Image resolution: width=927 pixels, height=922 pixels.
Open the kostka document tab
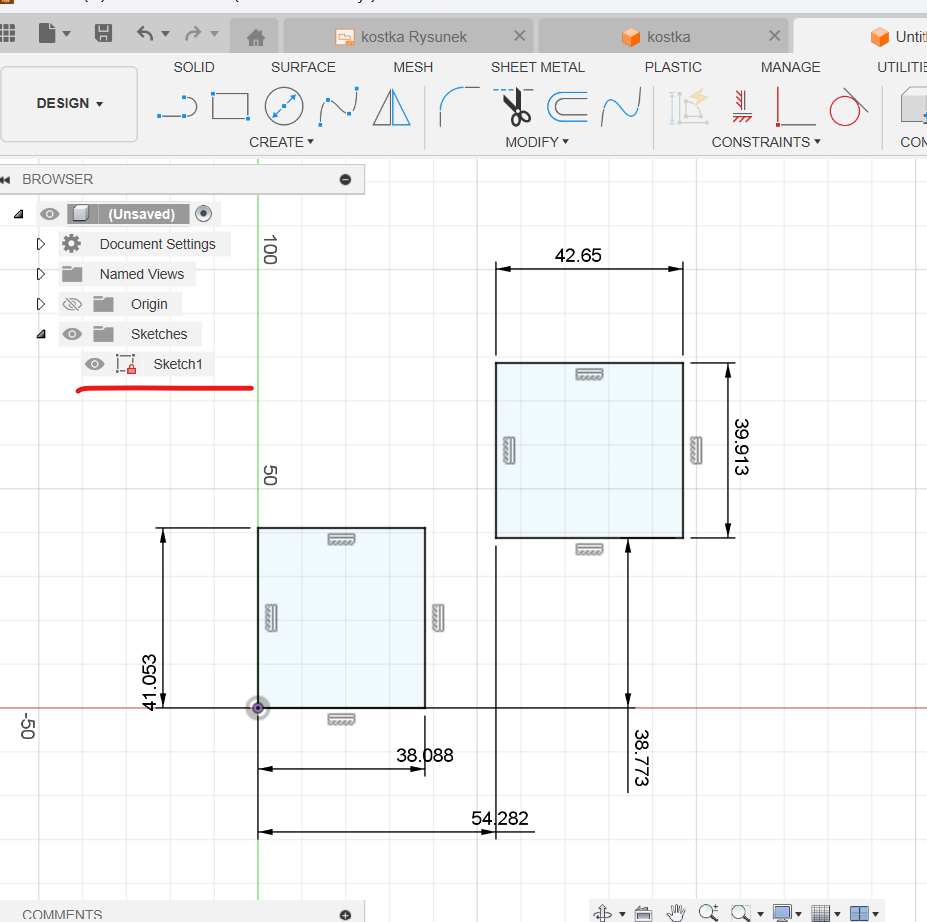click(663, 37)
